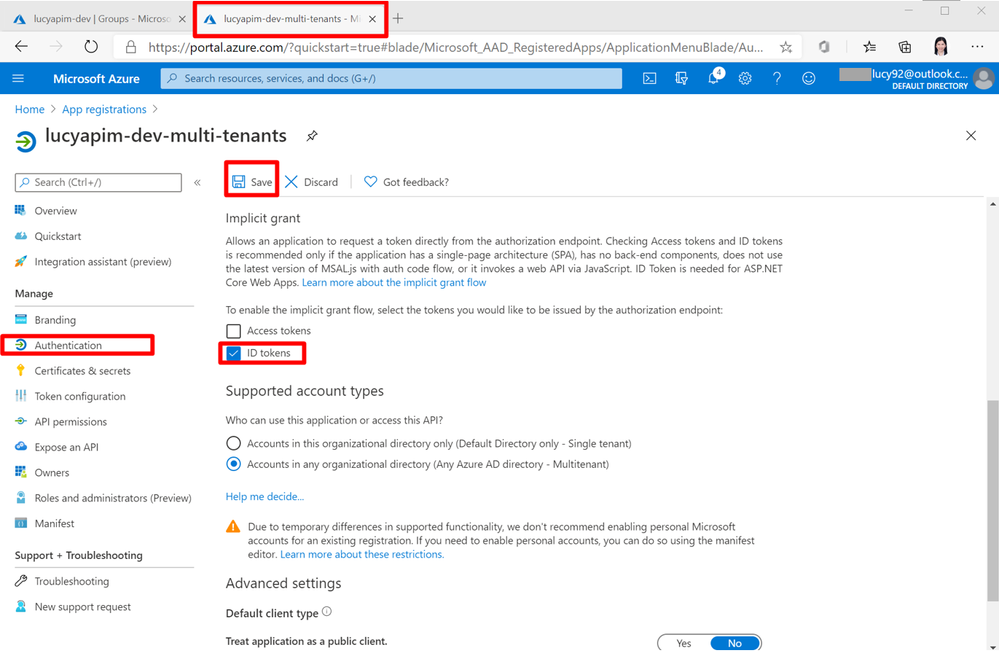Open the account avatar menu

[984, 78]
